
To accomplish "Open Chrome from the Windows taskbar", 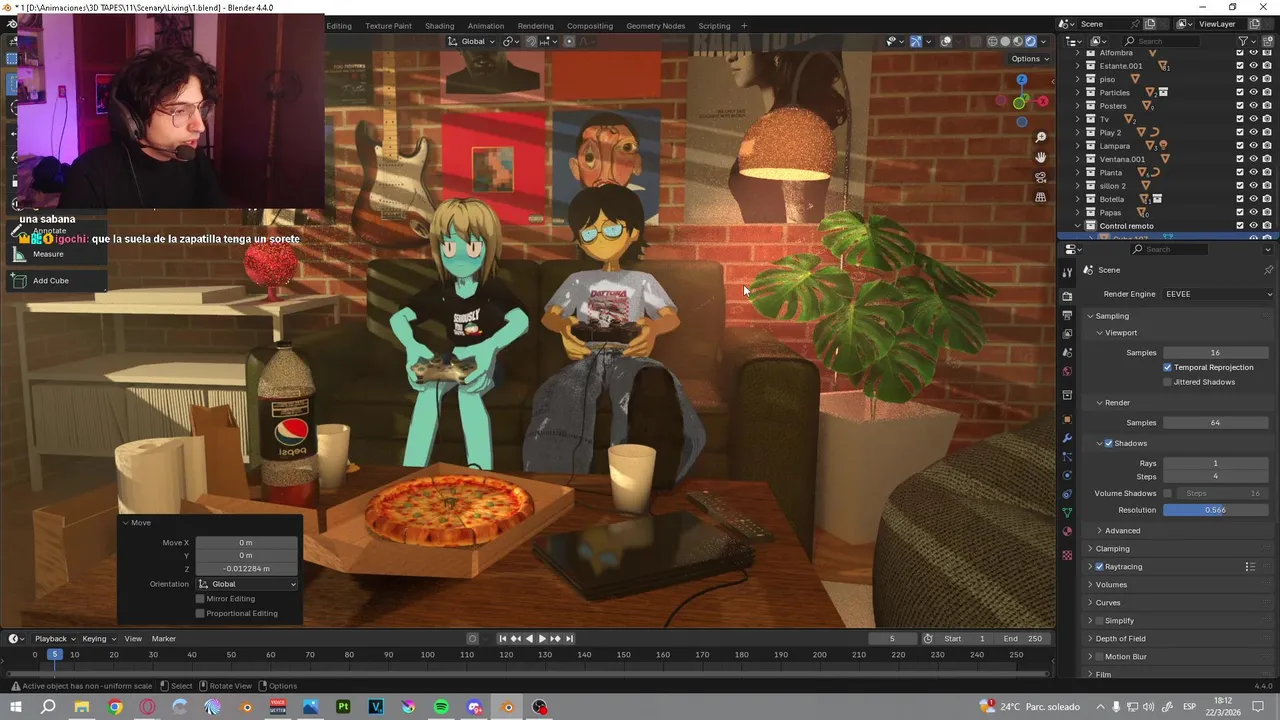I will pos(115,707).
